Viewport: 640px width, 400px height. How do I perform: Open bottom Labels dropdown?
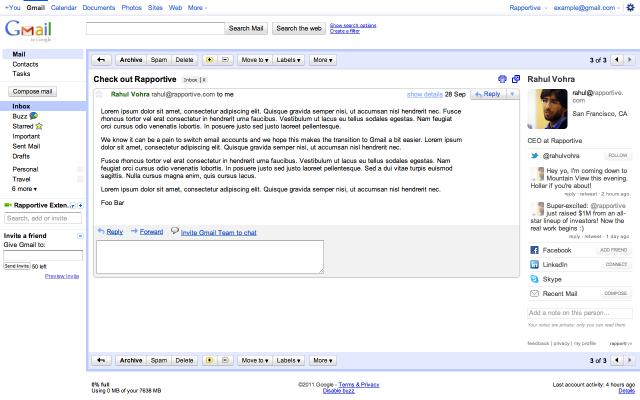coord(289,360)
